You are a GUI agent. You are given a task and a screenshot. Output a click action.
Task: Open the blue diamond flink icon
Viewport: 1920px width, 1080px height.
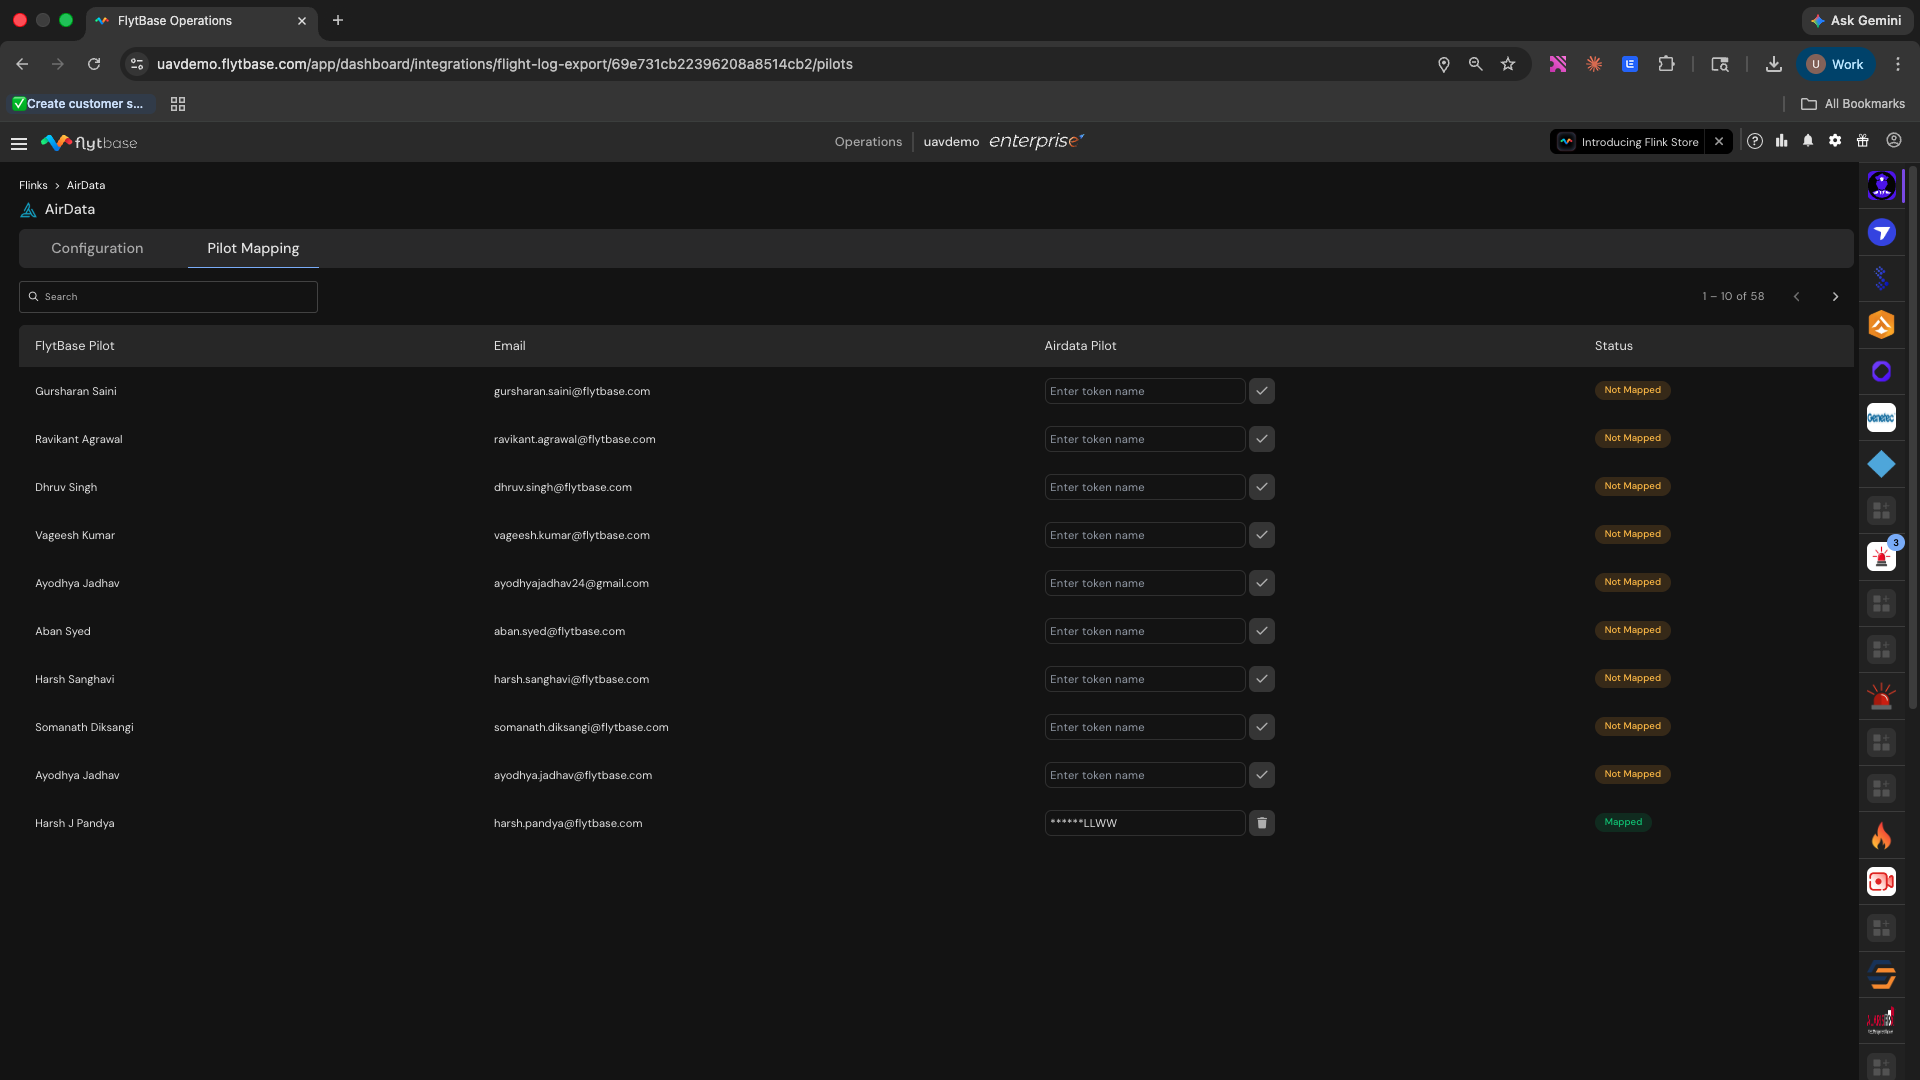pos(1881,464)
